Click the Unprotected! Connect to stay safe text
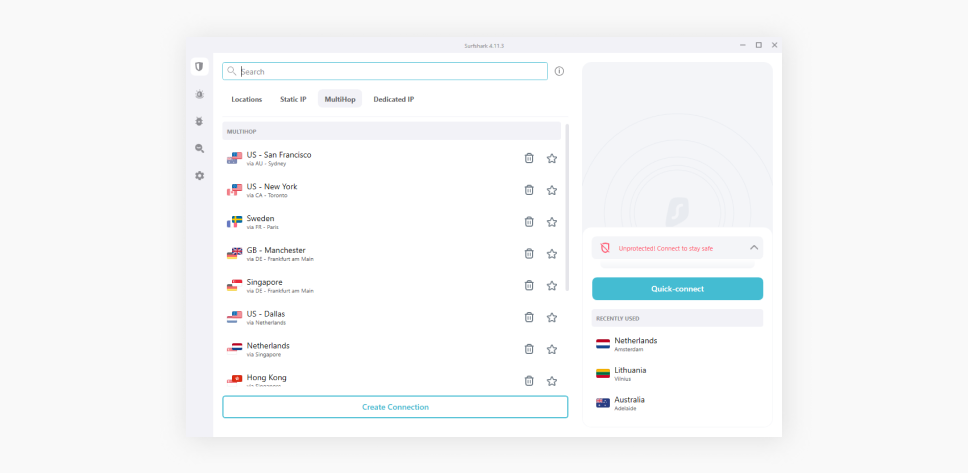The width and height of the screenshot is (968, 473). click(666, 248)
